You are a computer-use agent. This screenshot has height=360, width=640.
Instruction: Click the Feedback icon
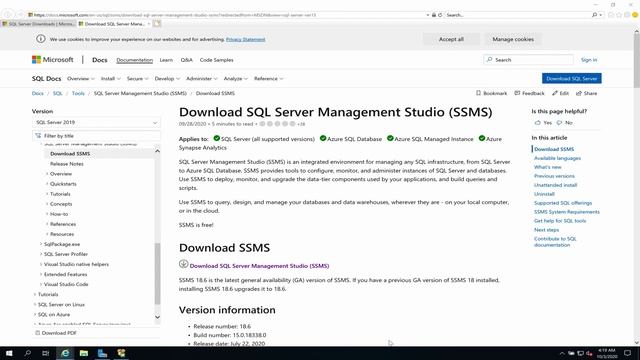[517, 93]
